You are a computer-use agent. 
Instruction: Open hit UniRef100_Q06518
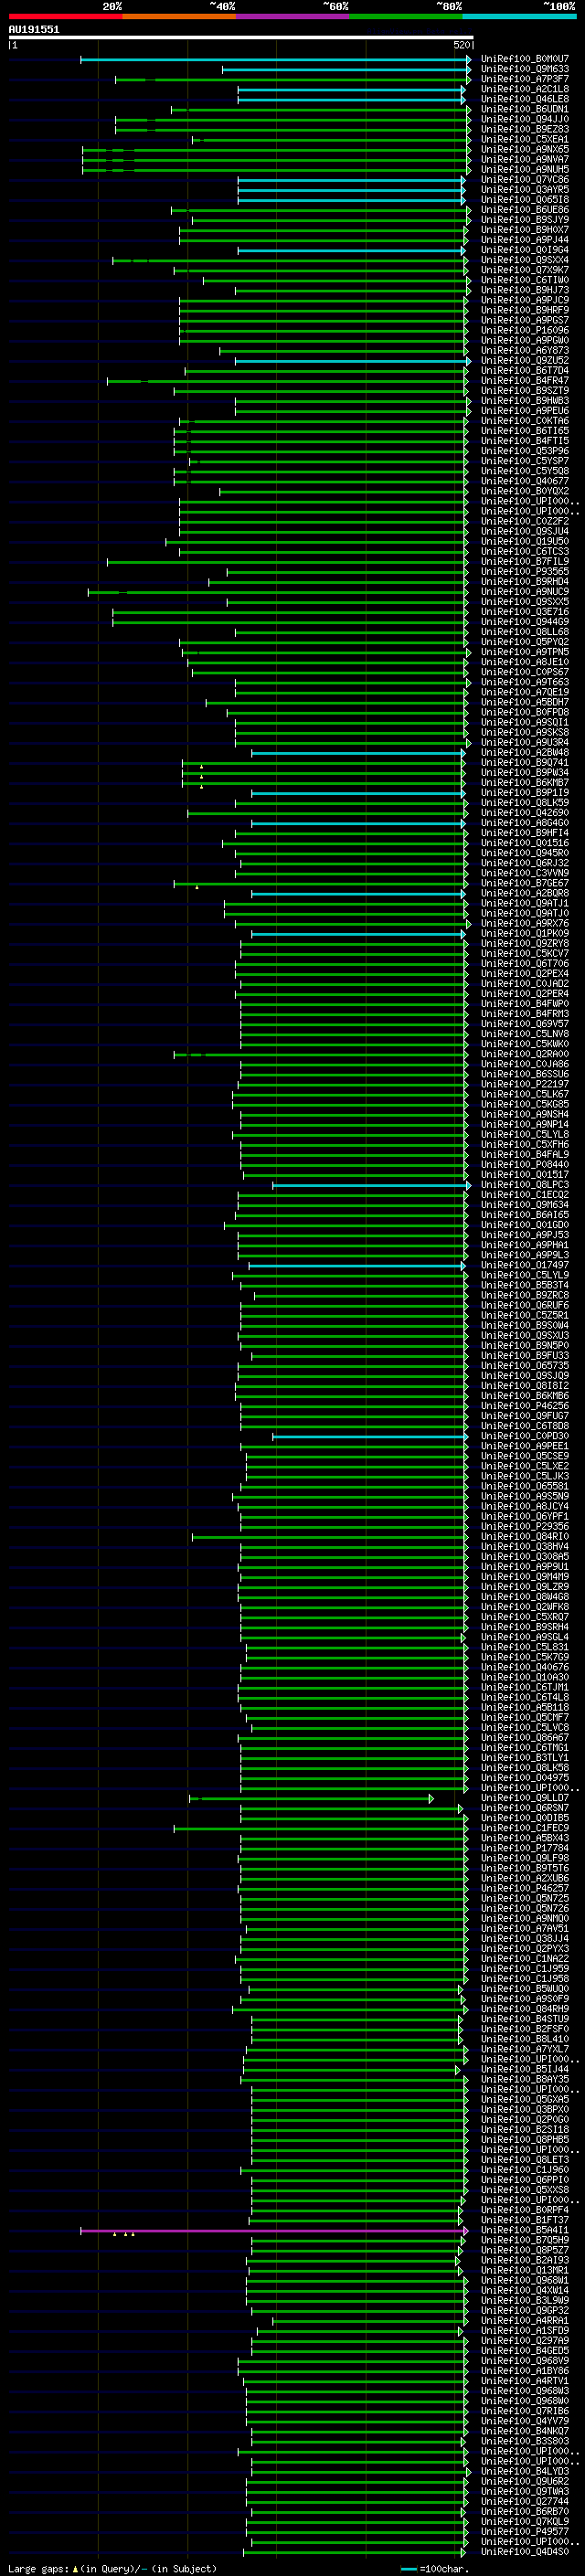(x=525, y=200)
